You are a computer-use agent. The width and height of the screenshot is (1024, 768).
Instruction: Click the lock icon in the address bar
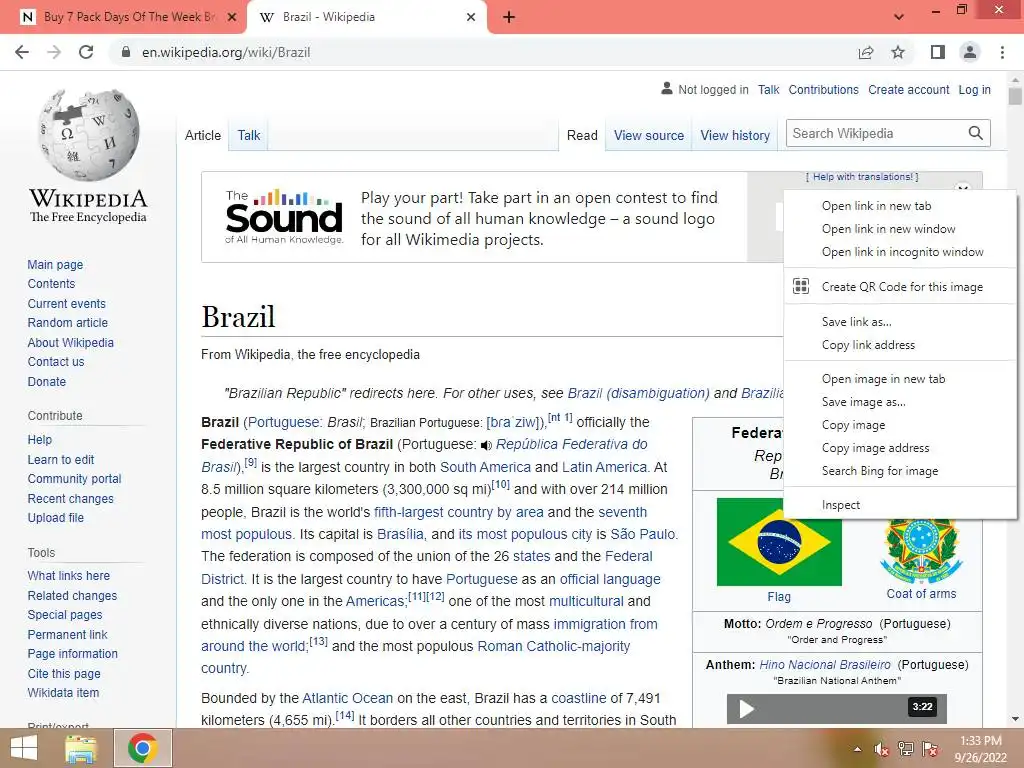pyautogui.click(x=126, y=52)
